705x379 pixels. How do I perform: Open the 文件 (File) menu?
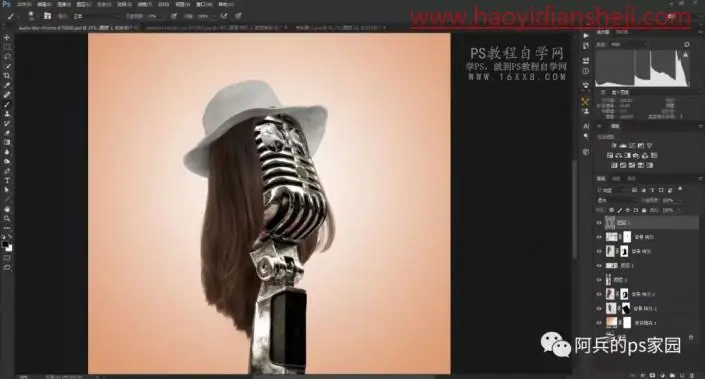[24, 4]
